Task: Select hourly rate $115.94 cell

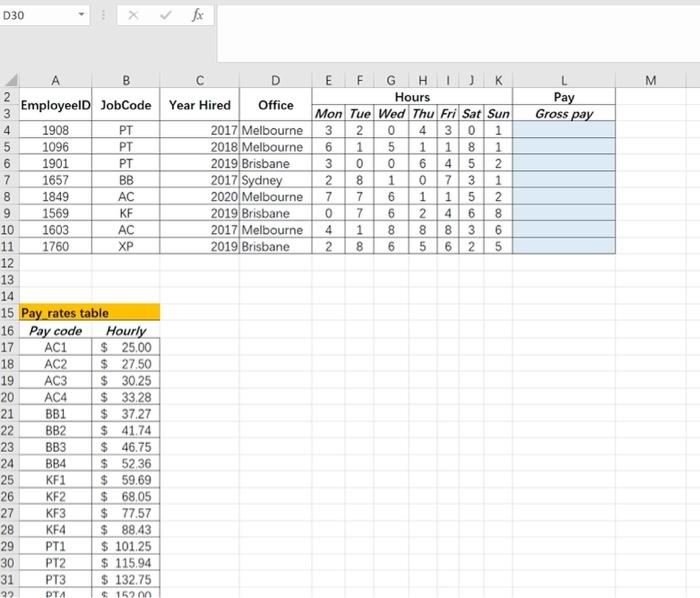Action: pos(126,563)
